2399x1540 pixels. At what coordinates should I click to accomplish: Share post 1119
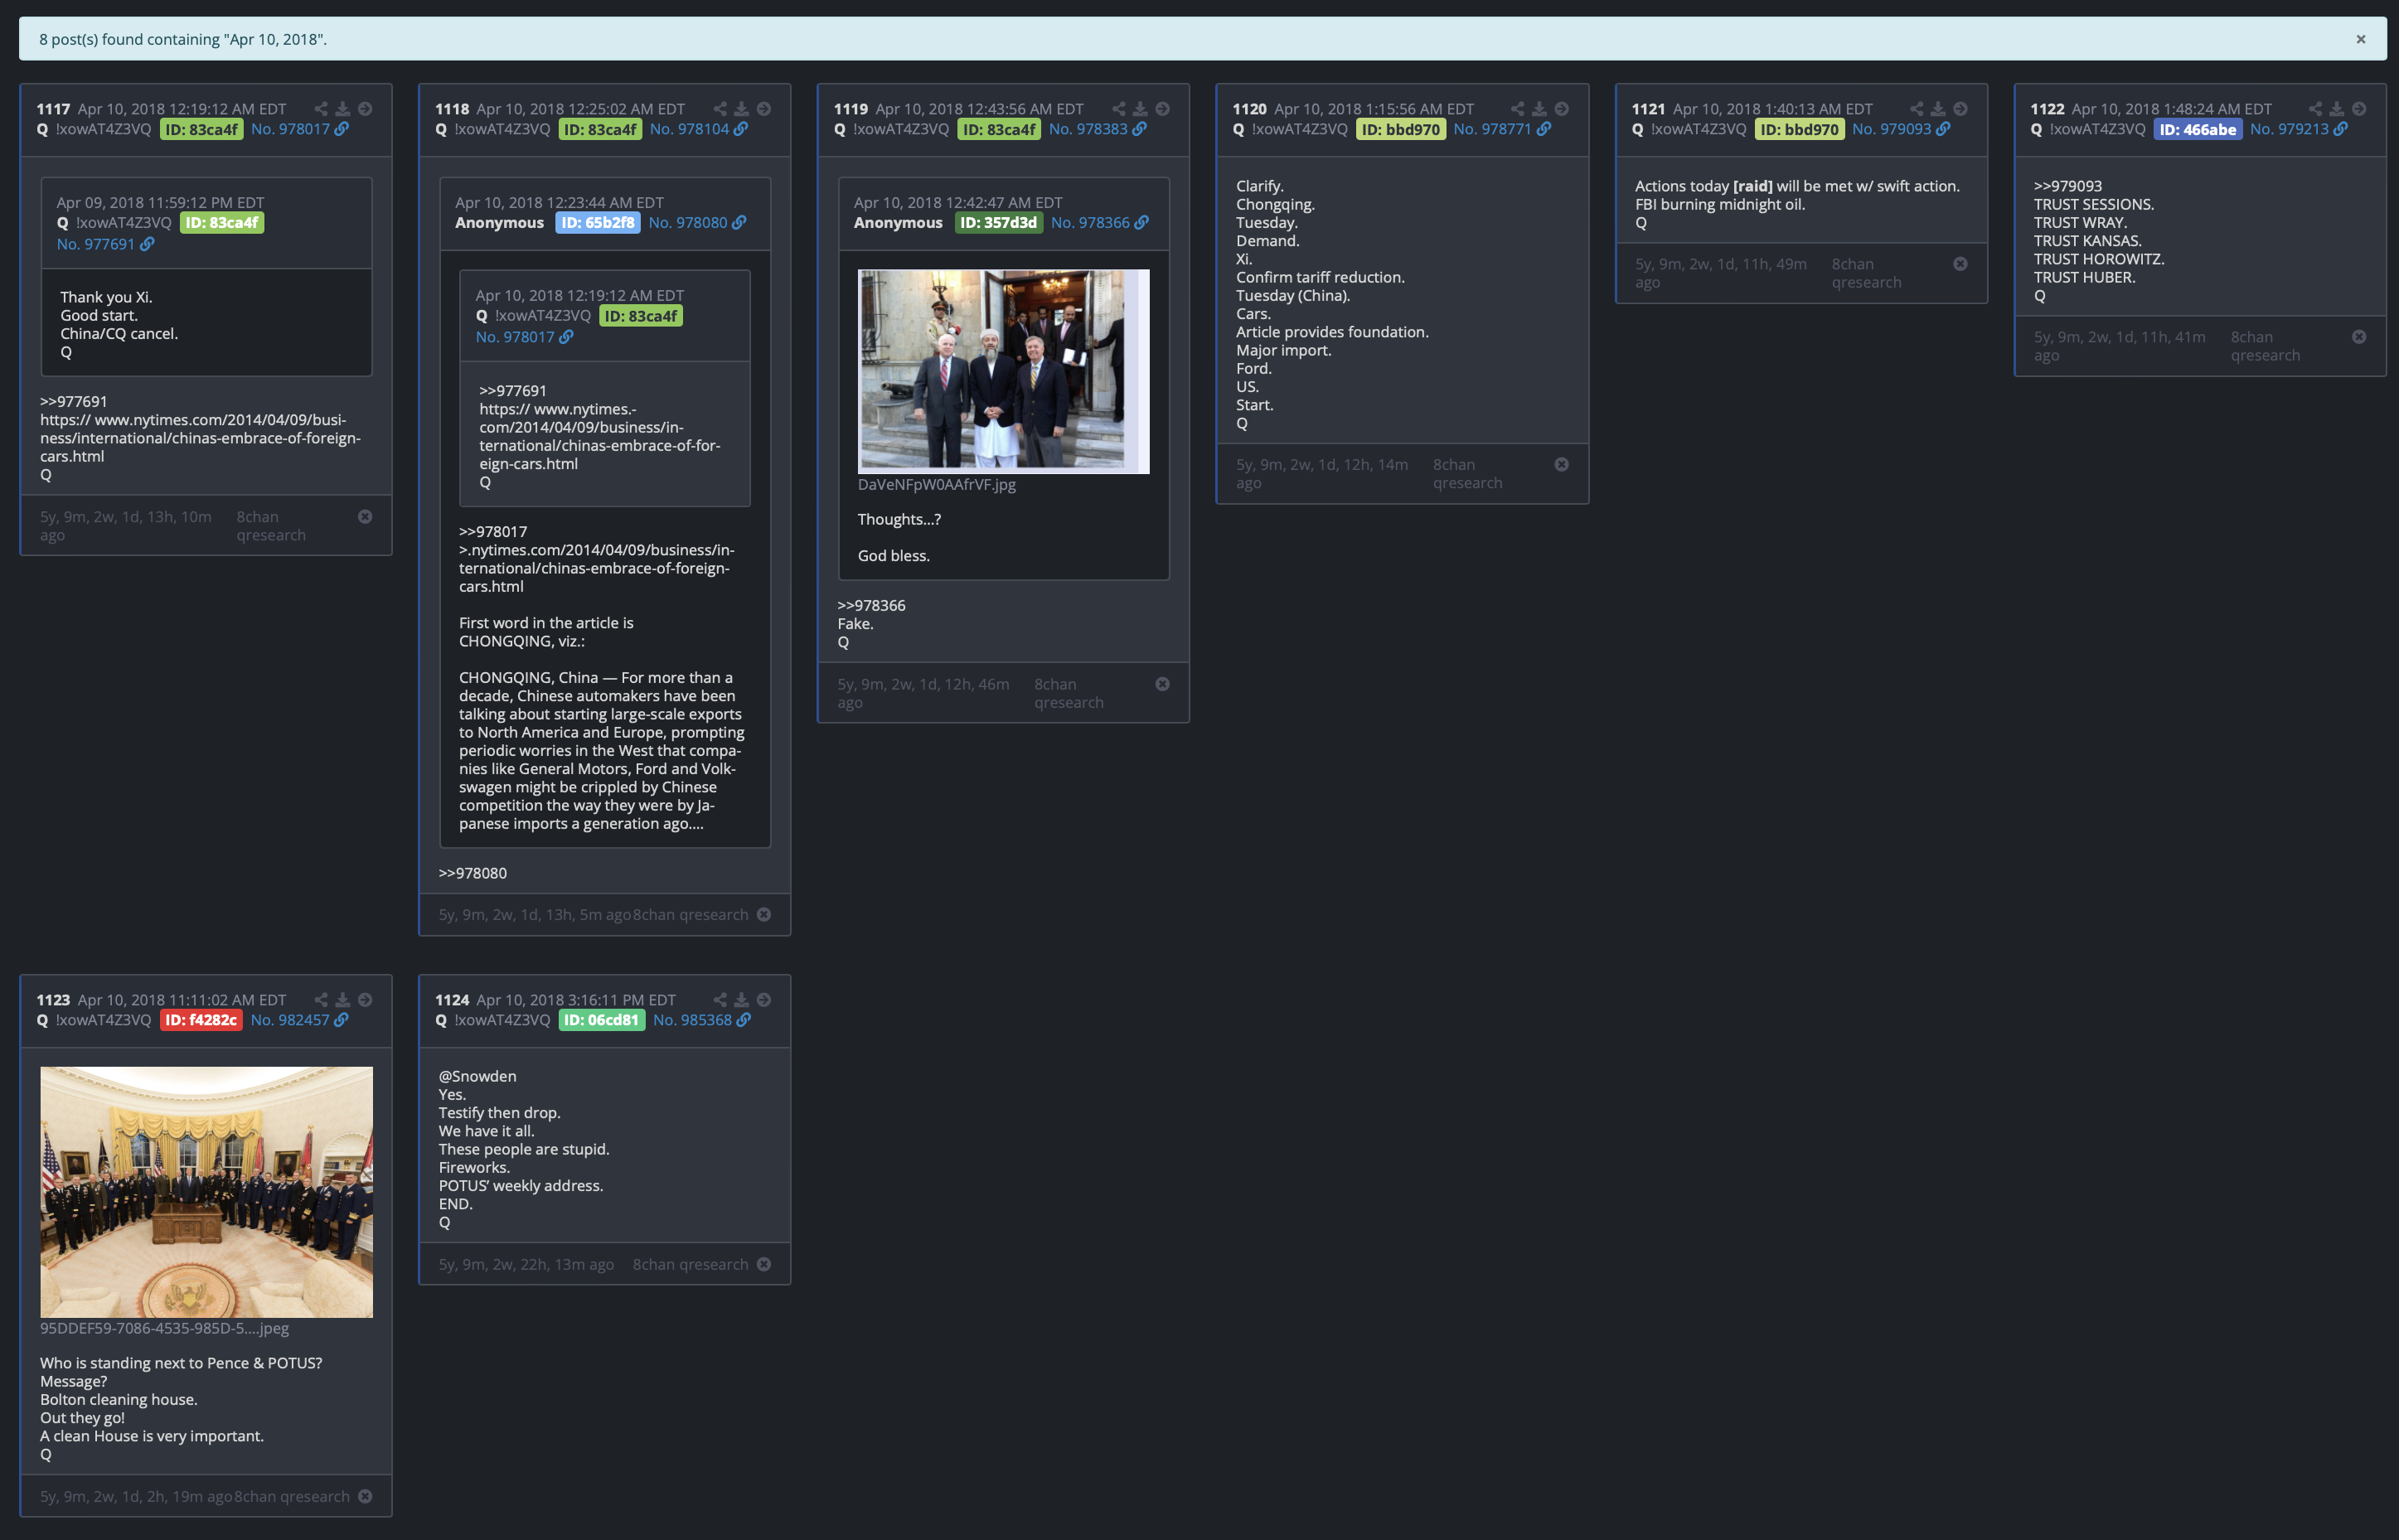pyautogui.click(x=1119, y=109)
